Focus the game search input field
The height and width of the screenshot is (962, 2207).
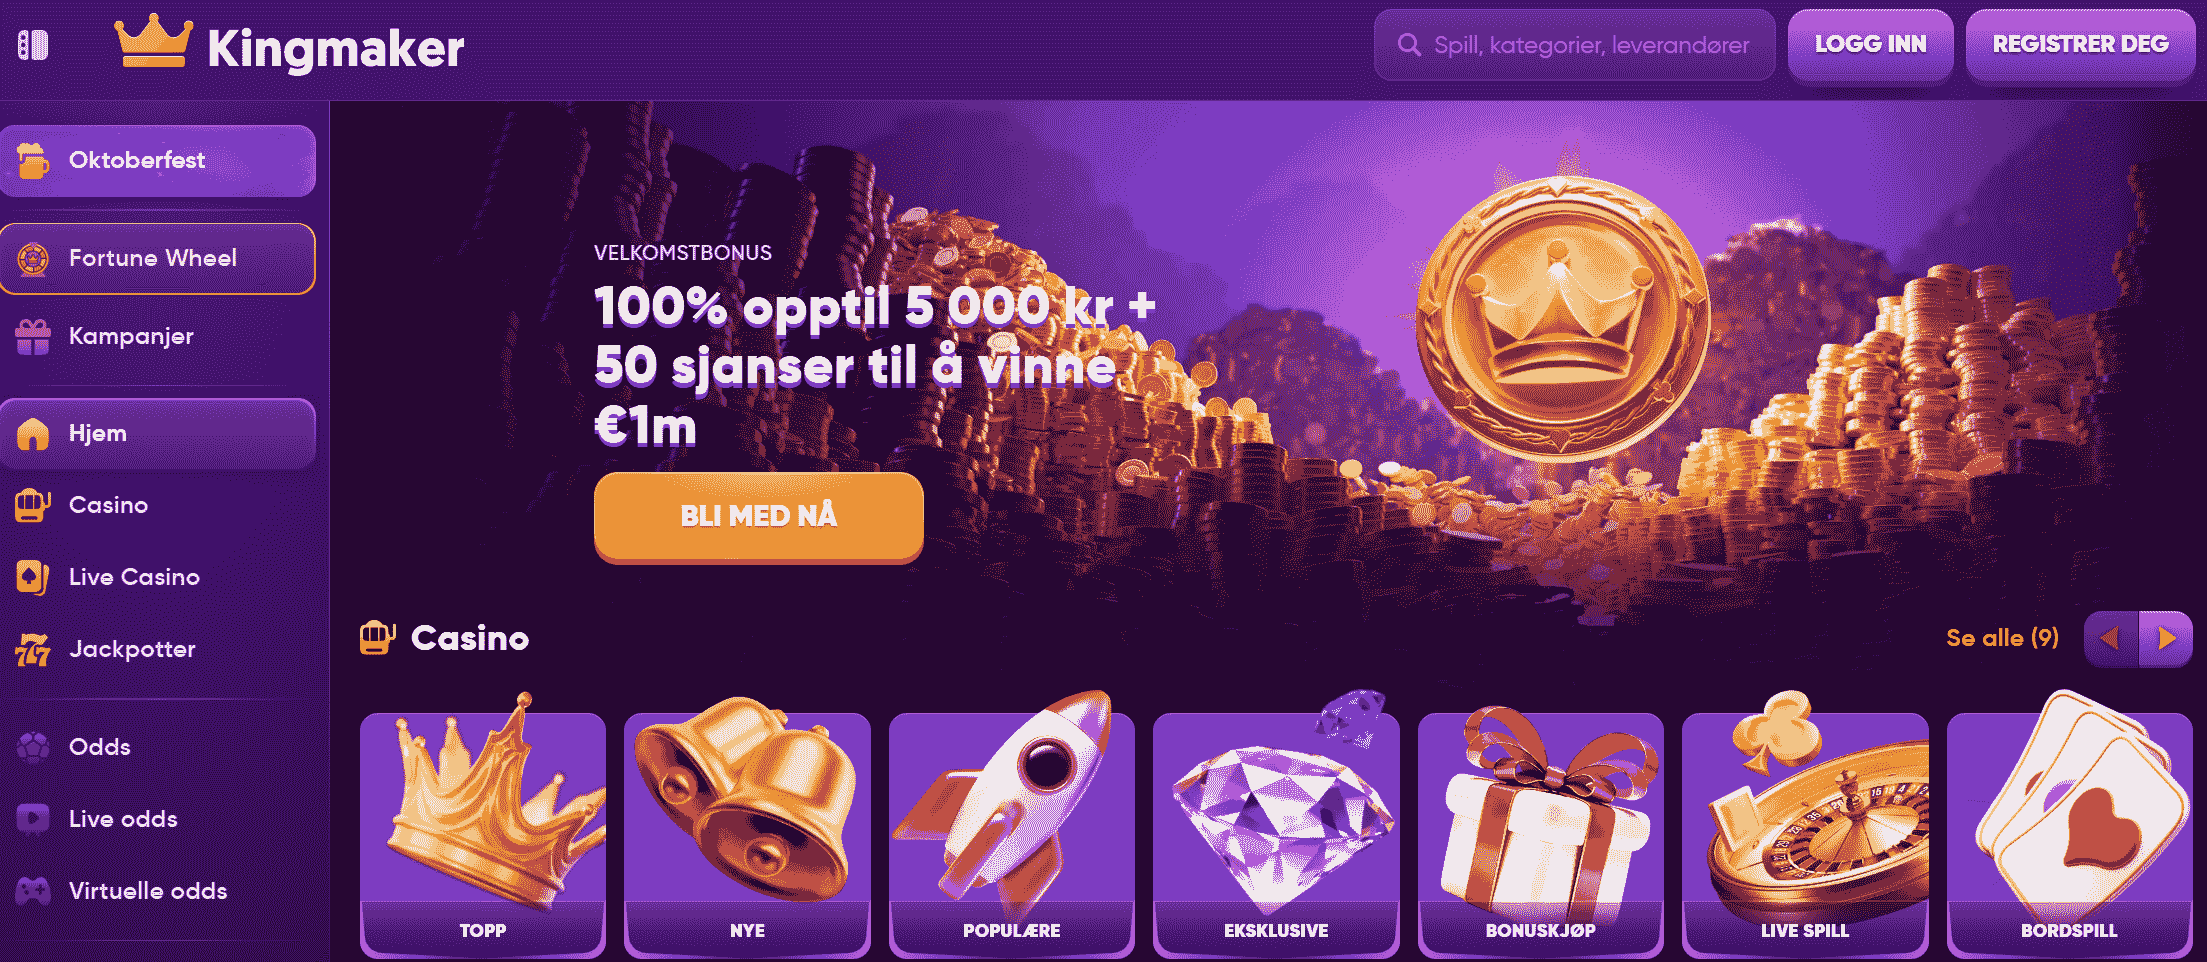[1575, 45]
